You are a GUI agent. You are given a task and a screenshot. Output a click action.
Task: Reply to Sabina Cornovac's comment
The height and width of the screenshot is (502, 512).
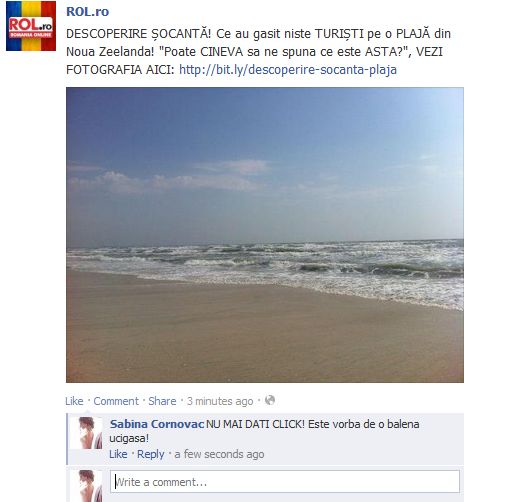point(151,454)
